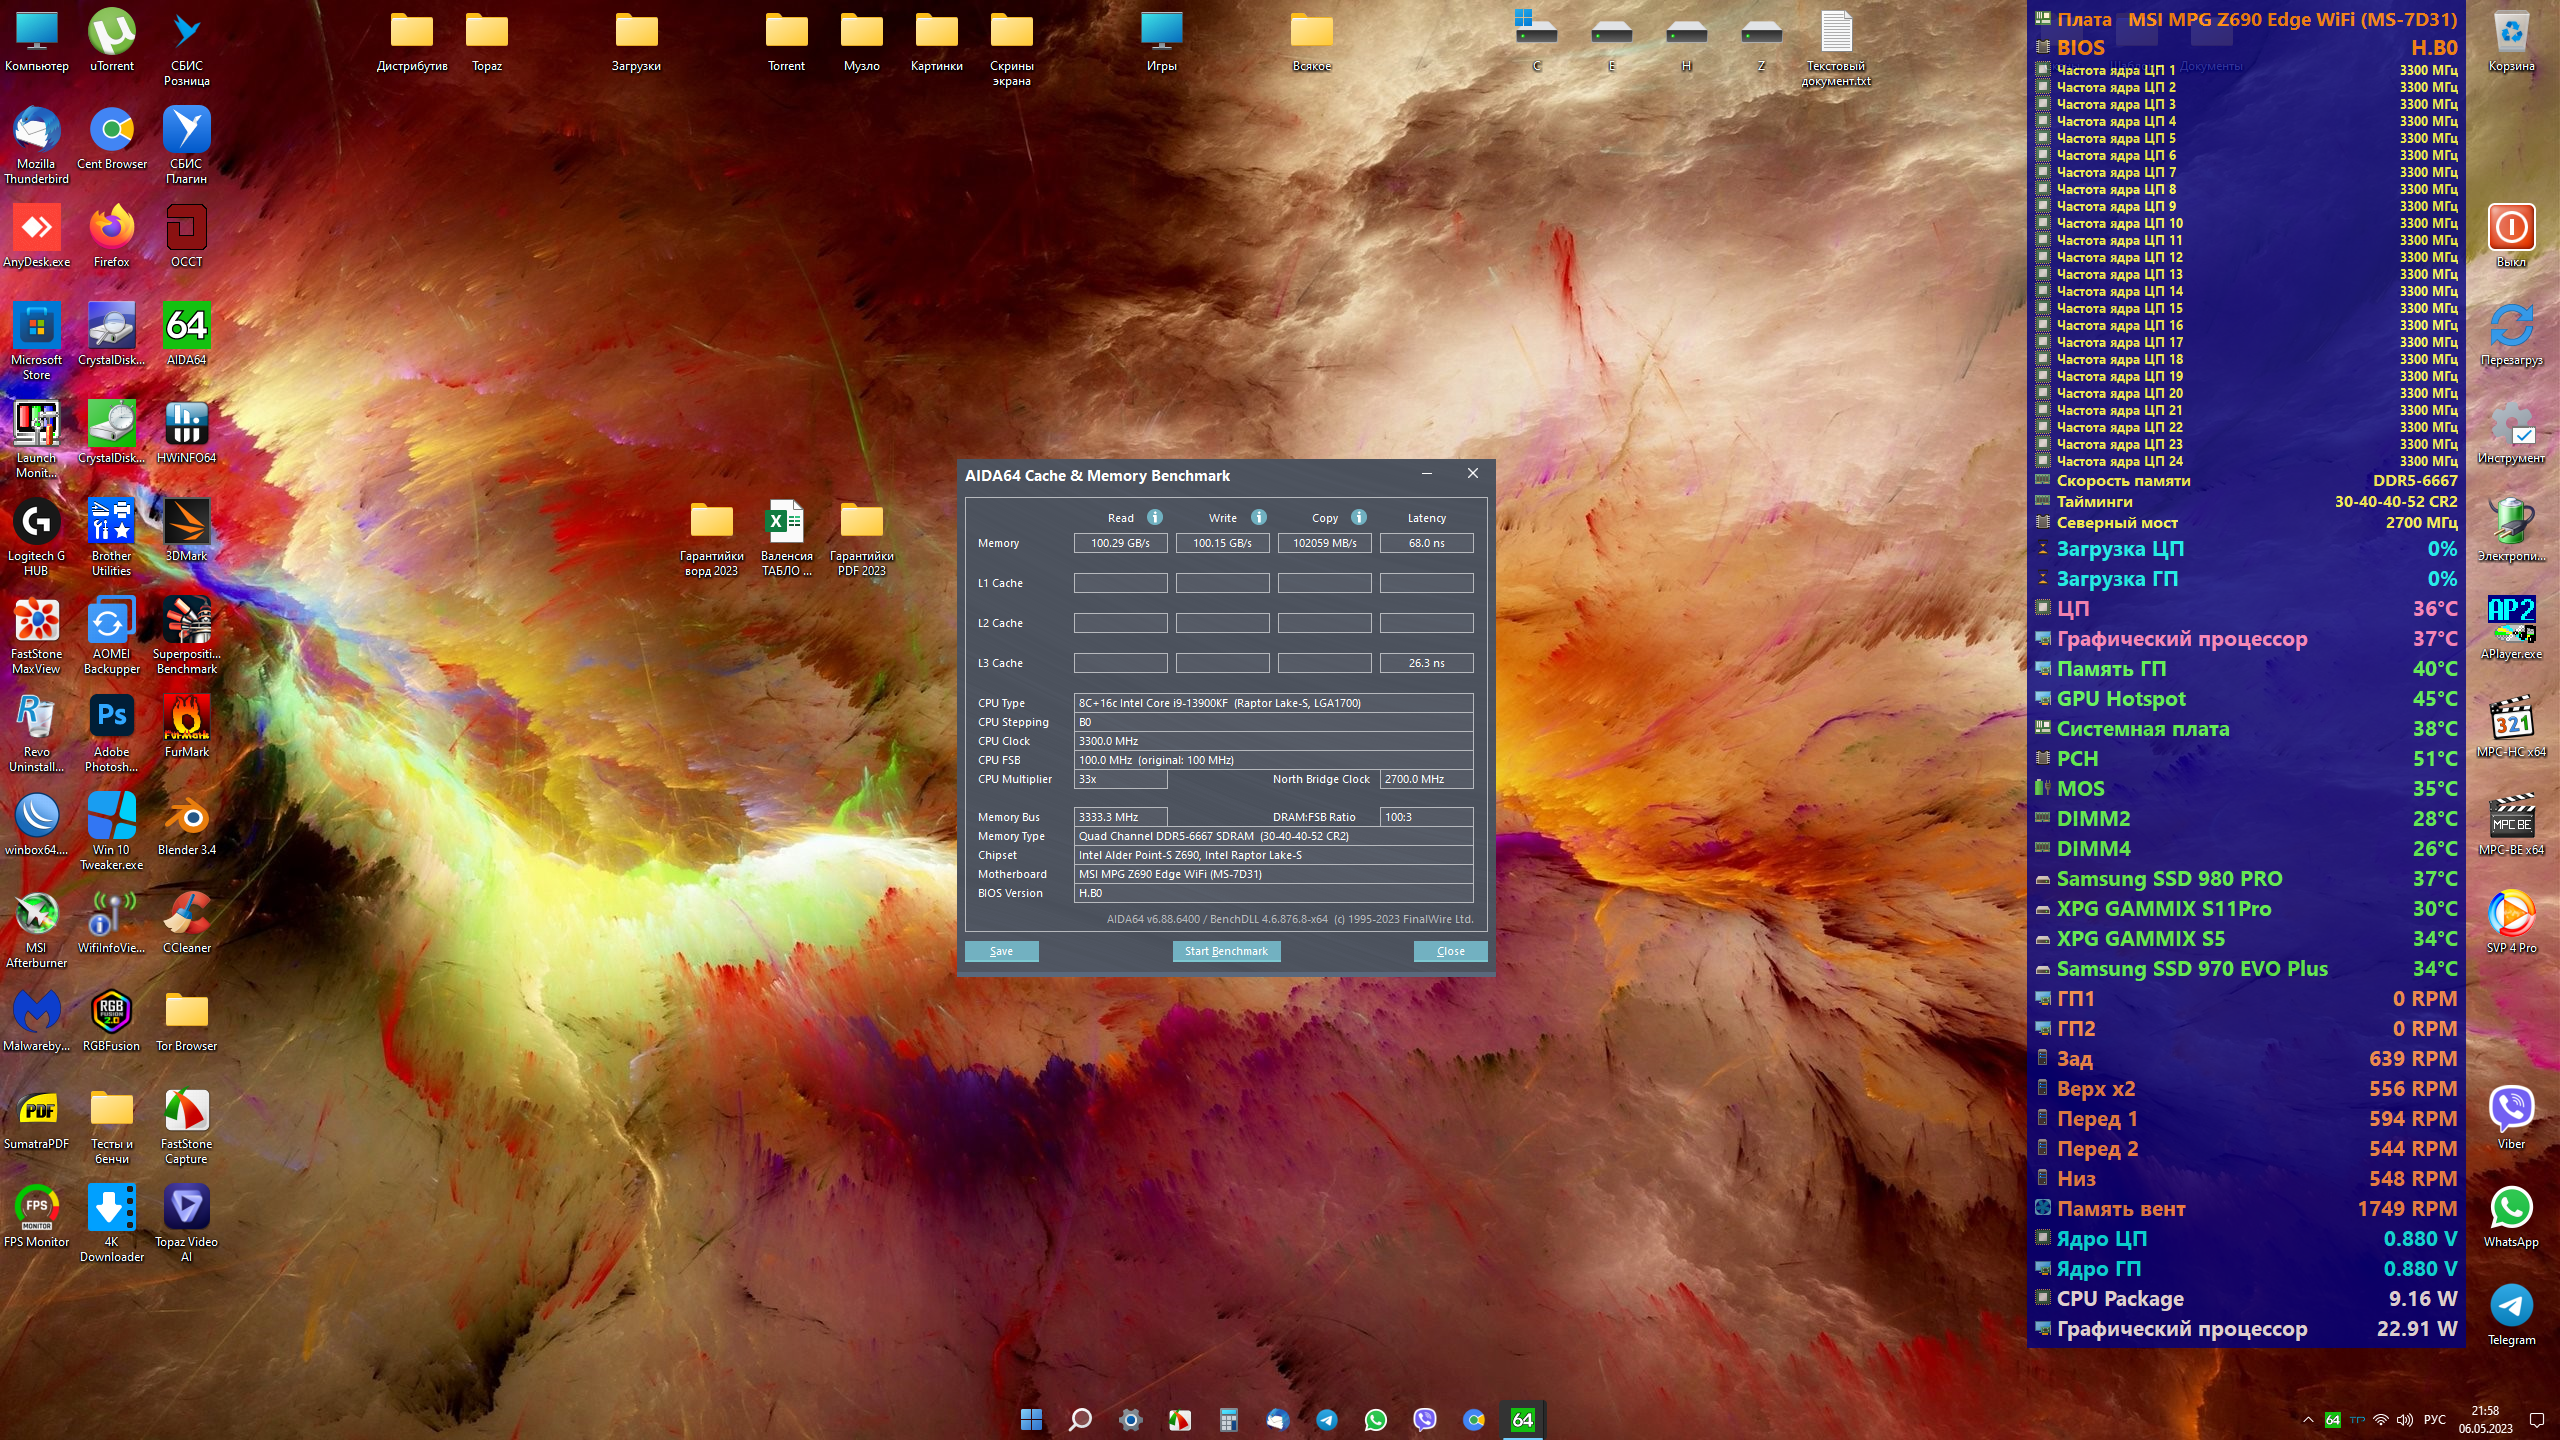
Task: Click the Memory Latency result field
Action: point(1426,543)
